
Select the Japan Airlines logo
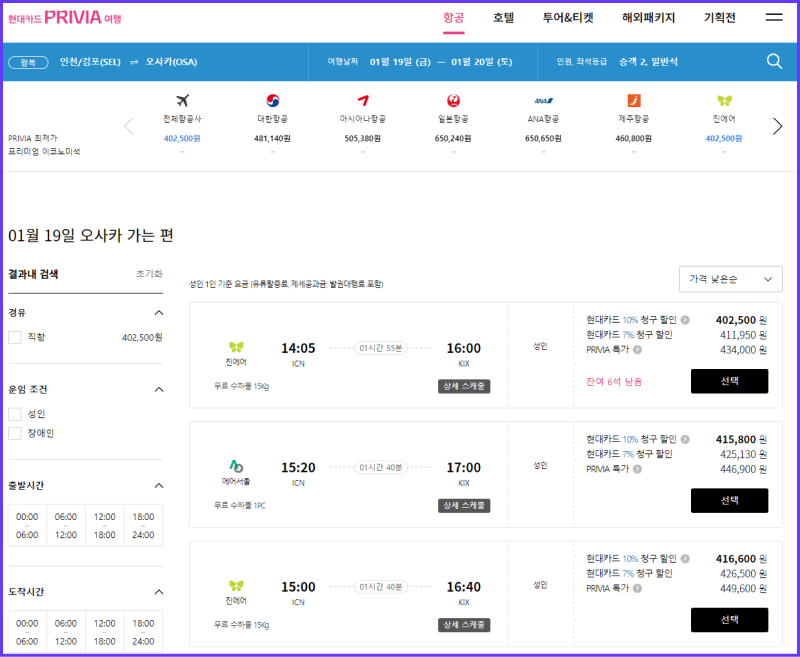[x=453, y=100]
